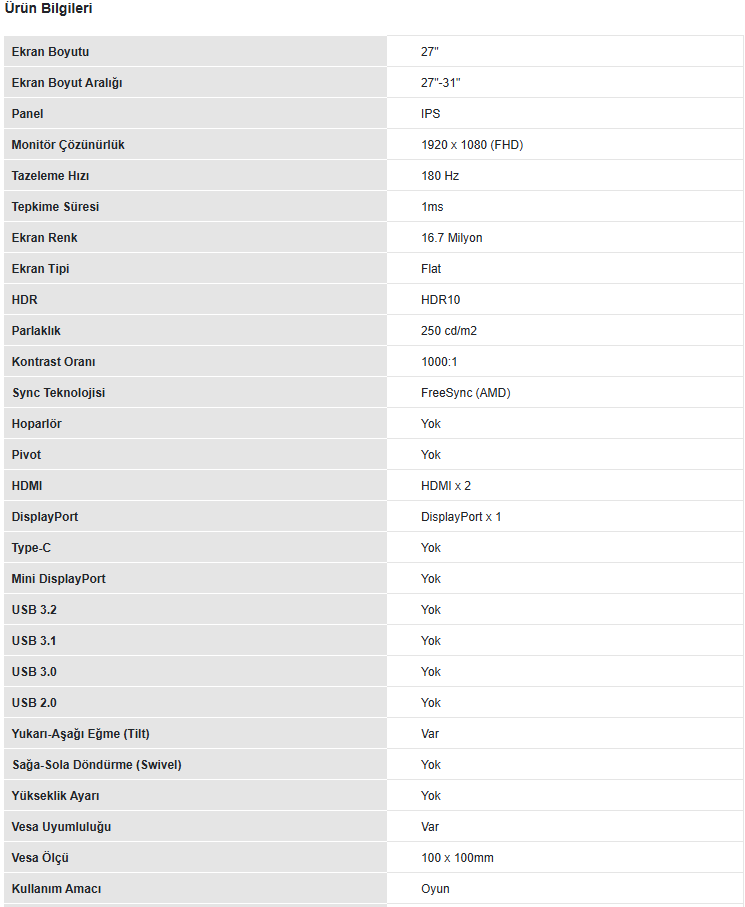This screenshot has width=745, height=907.
Task: Click the Ürün Bilgileri heading
Action: (x=50, y=9)
